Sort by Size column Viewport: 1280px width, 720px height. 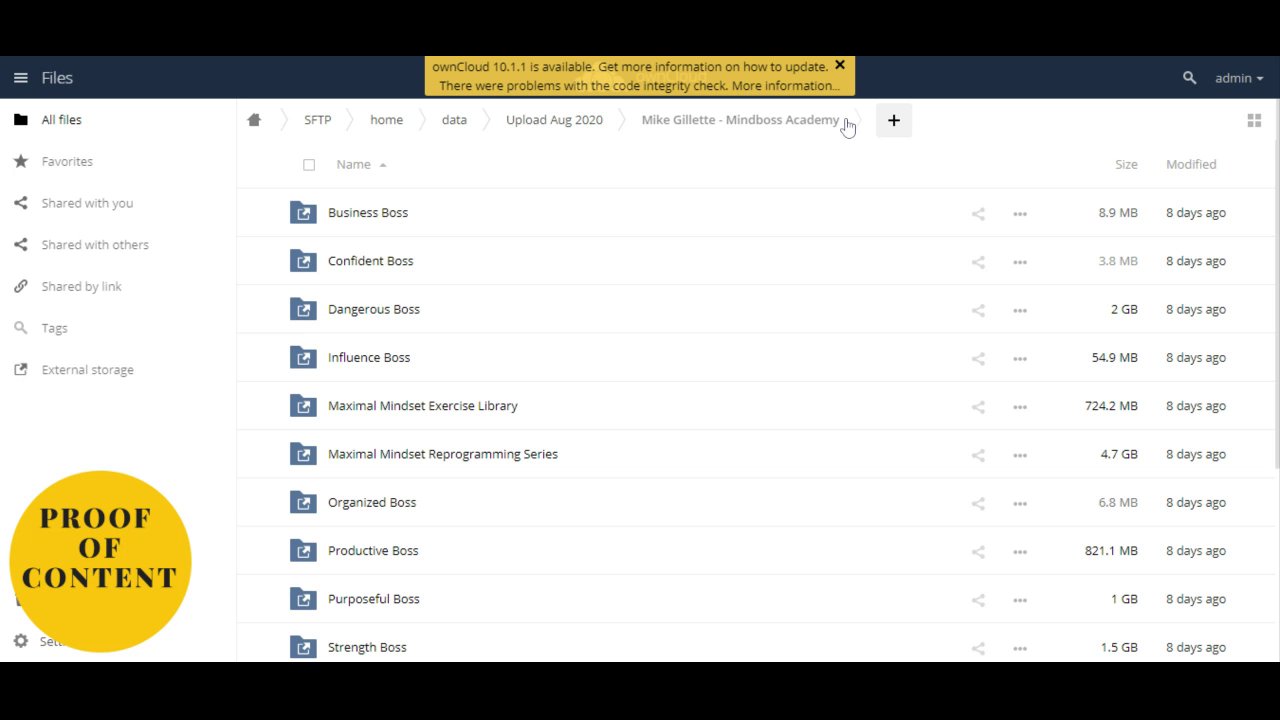(x=1126, y=164)
